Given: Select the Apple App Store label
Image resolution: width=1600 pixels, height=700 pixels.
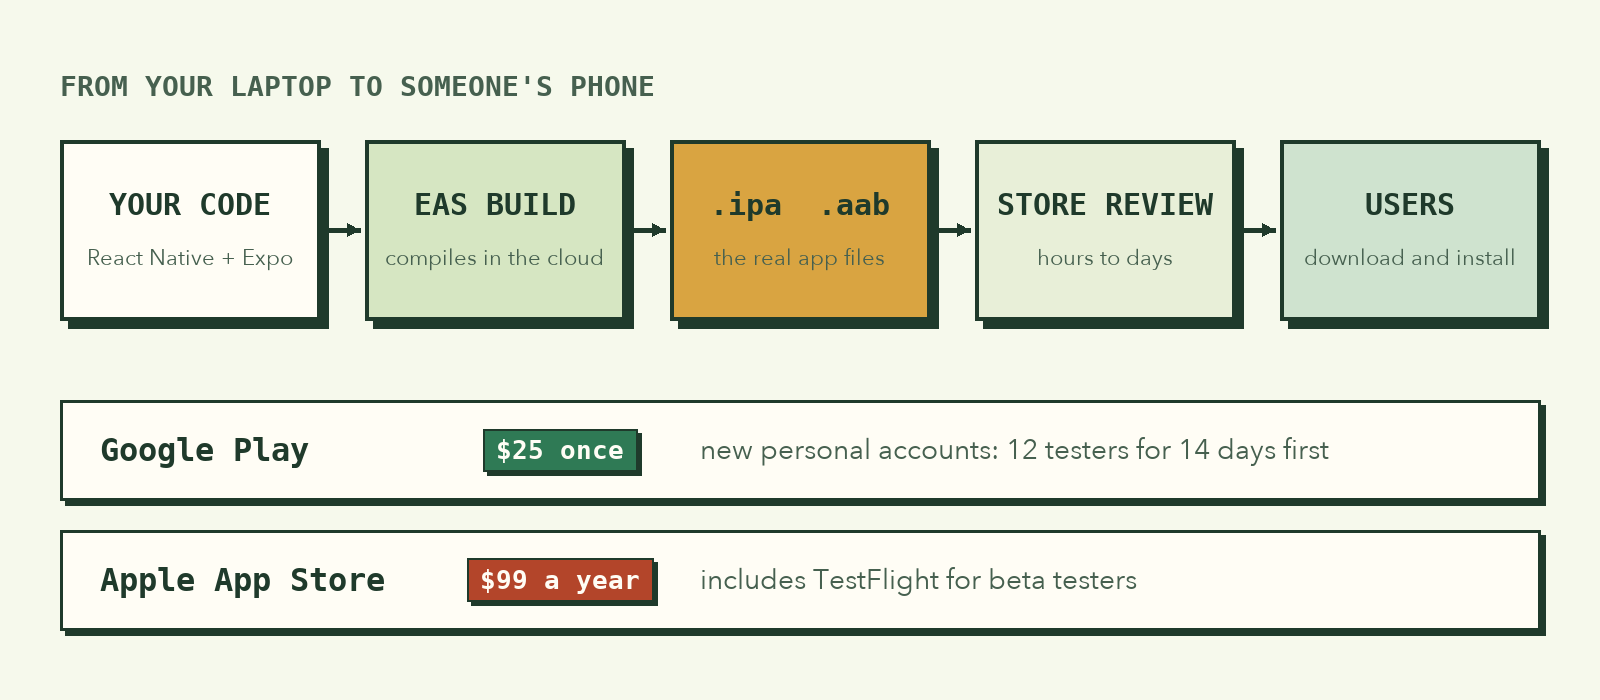Looking at the screenshot, I should (x=243, y=581).
